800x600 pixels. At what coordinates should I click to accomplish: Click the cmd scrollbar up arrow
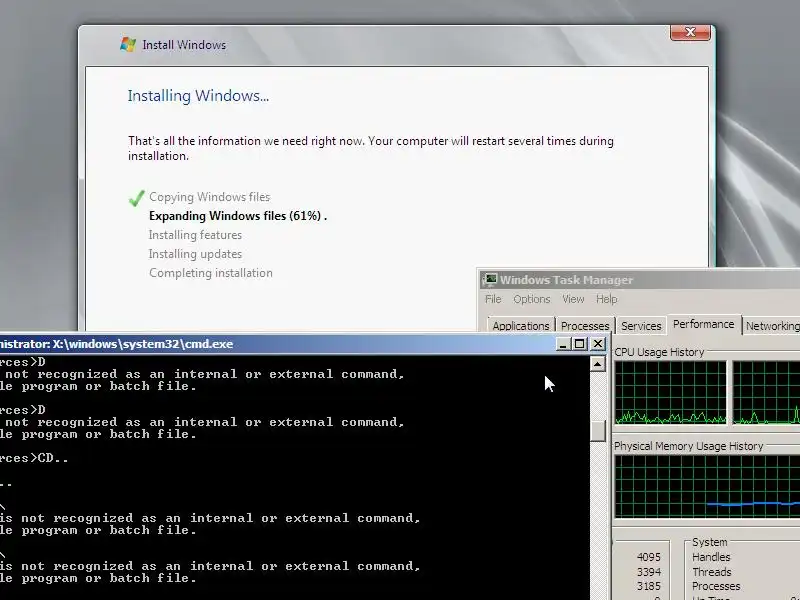coord(597,364)
